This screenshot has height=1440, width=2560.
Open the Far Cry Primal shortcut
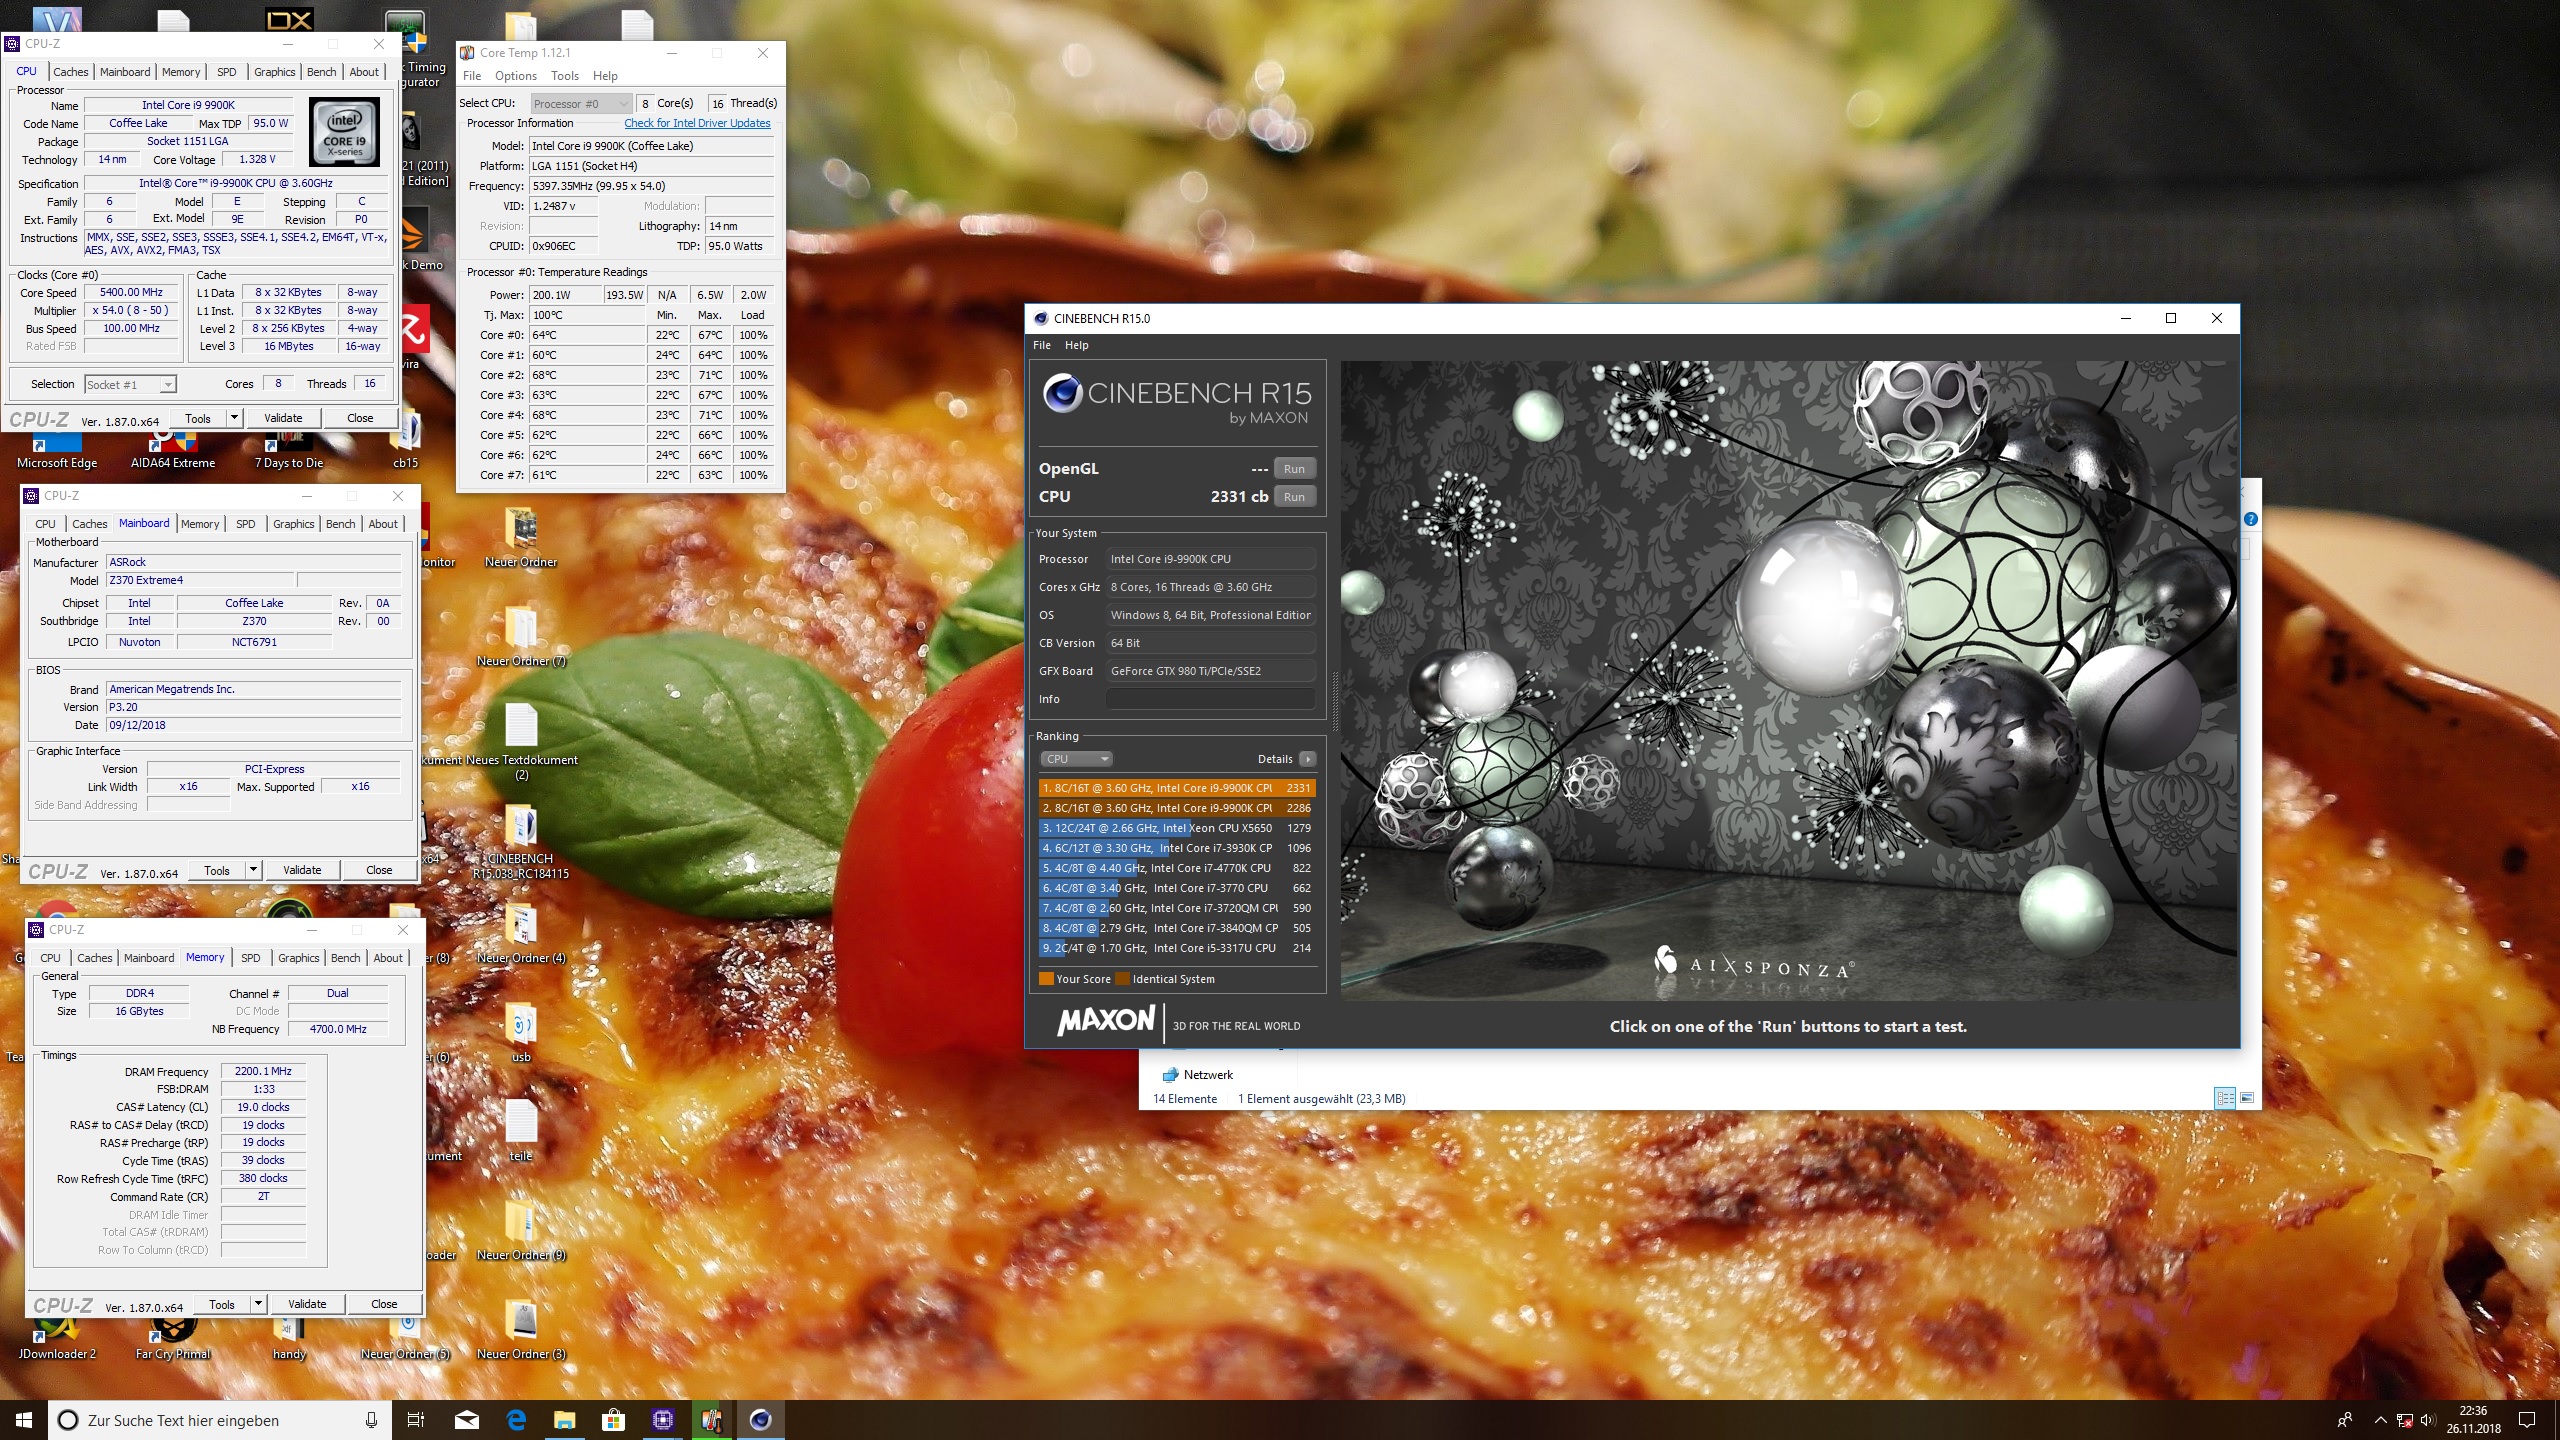click(173, 1336)
